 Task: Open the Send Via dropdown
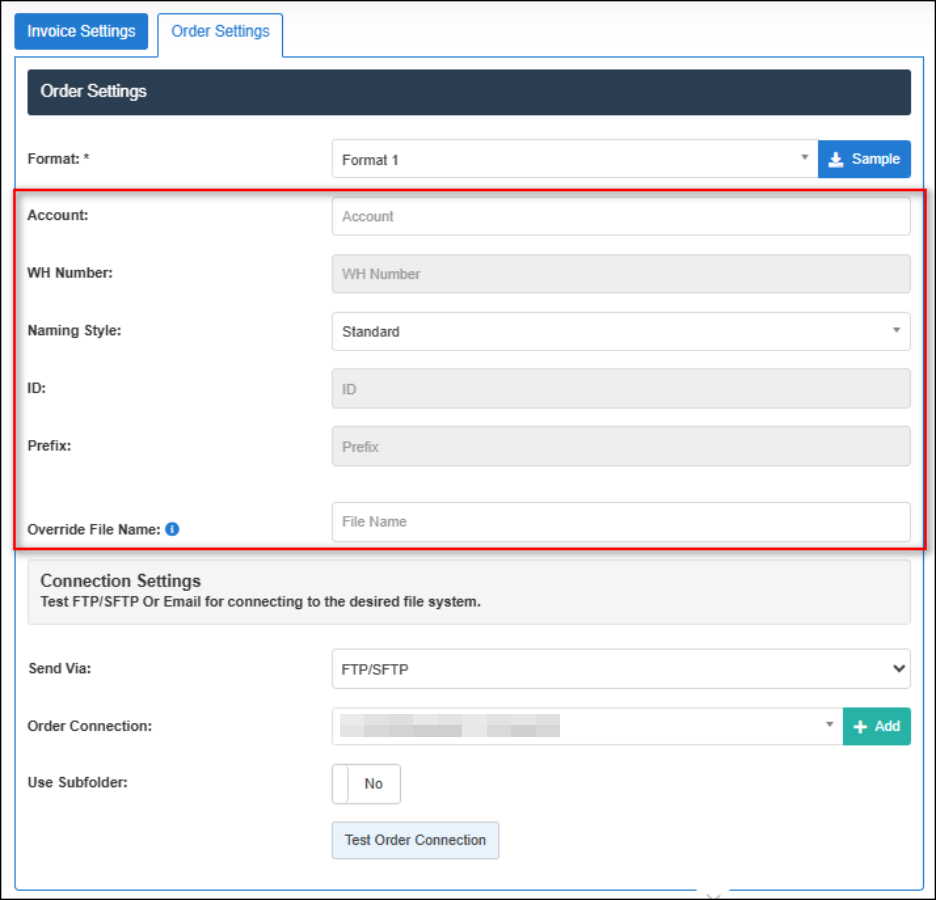click(x=620, y=669)
